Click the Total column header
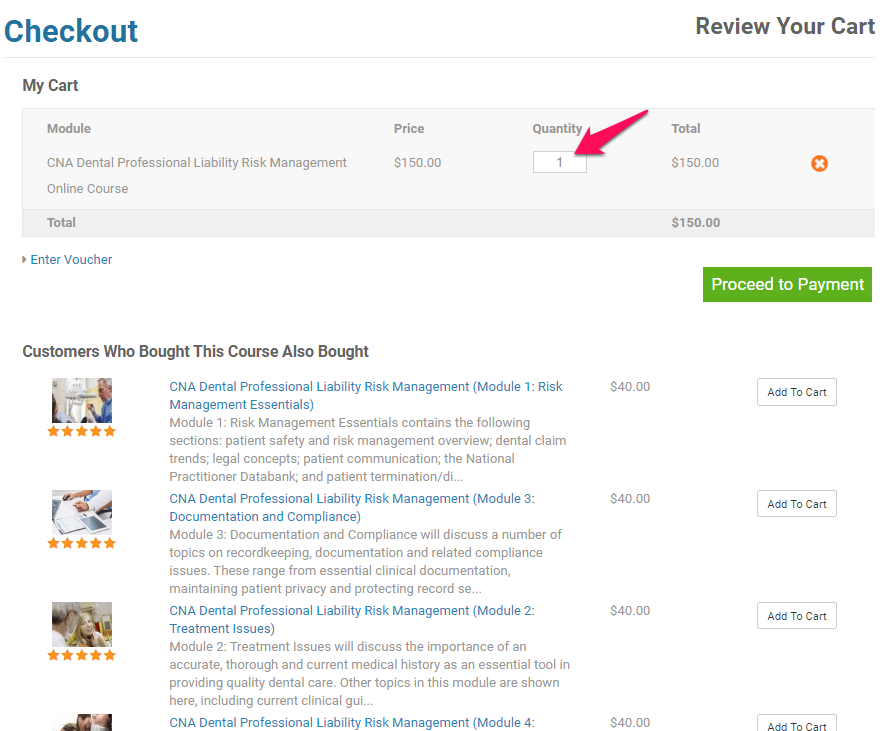The image size is (886, 731). point(685,128)
